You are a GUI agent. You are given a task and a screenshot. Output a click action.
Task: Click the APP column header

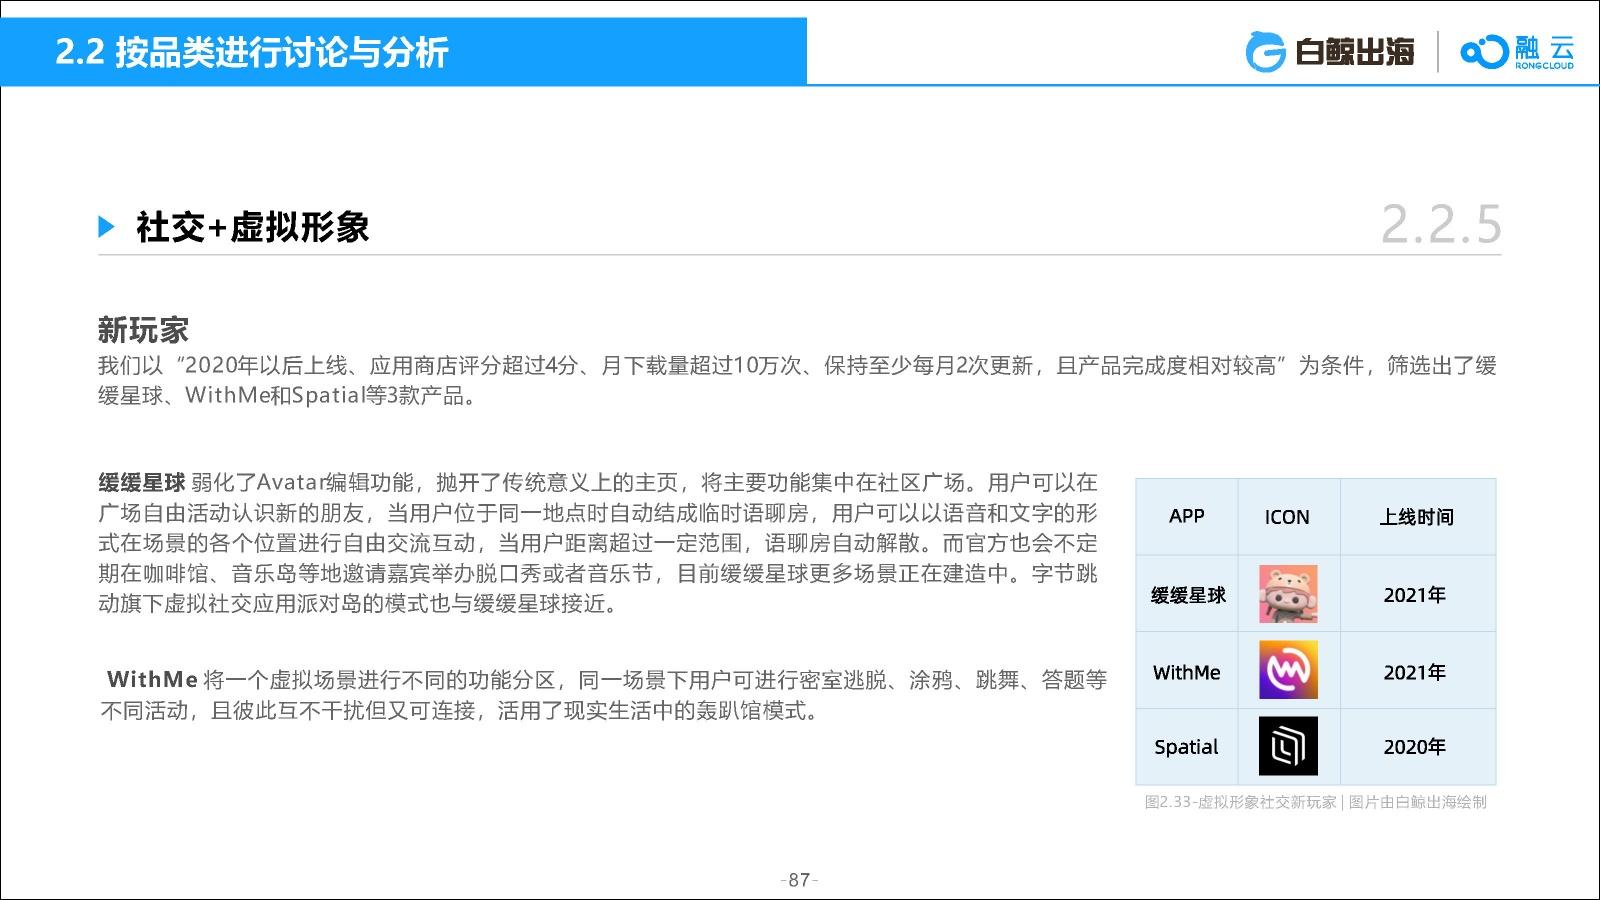pos(1187,516)
